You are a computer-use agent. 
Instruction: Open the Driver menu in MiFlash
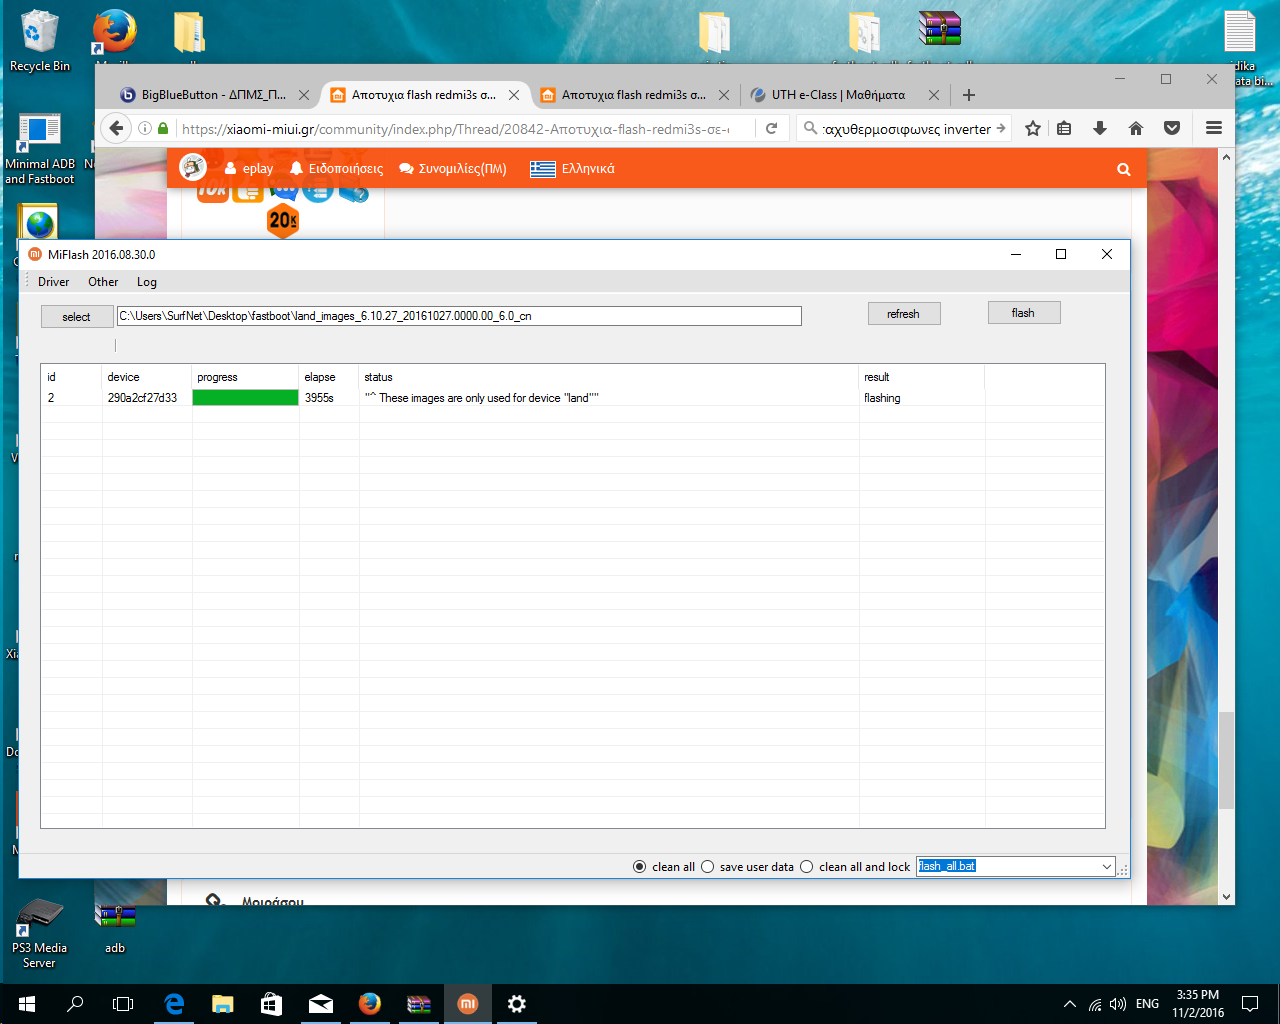pos(53,282)
